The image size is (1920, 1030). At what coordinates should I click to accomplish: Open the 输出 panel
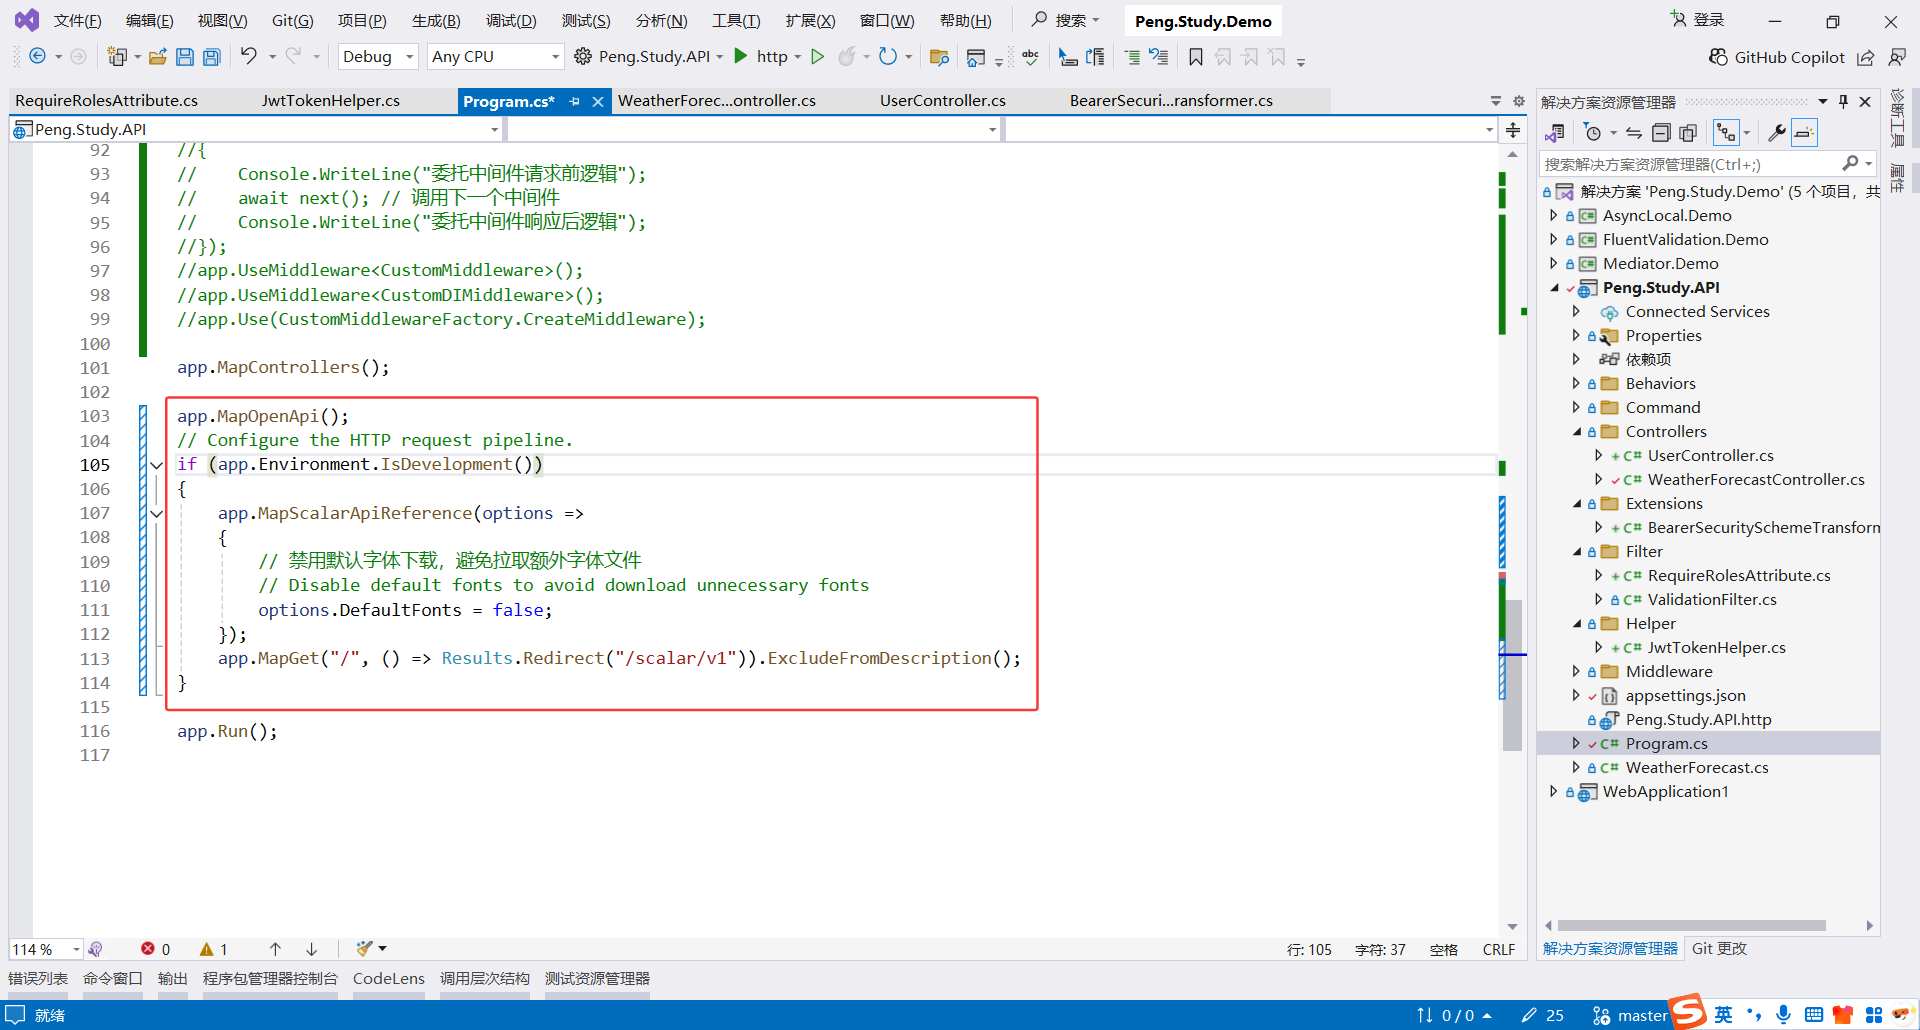(173, 979)
